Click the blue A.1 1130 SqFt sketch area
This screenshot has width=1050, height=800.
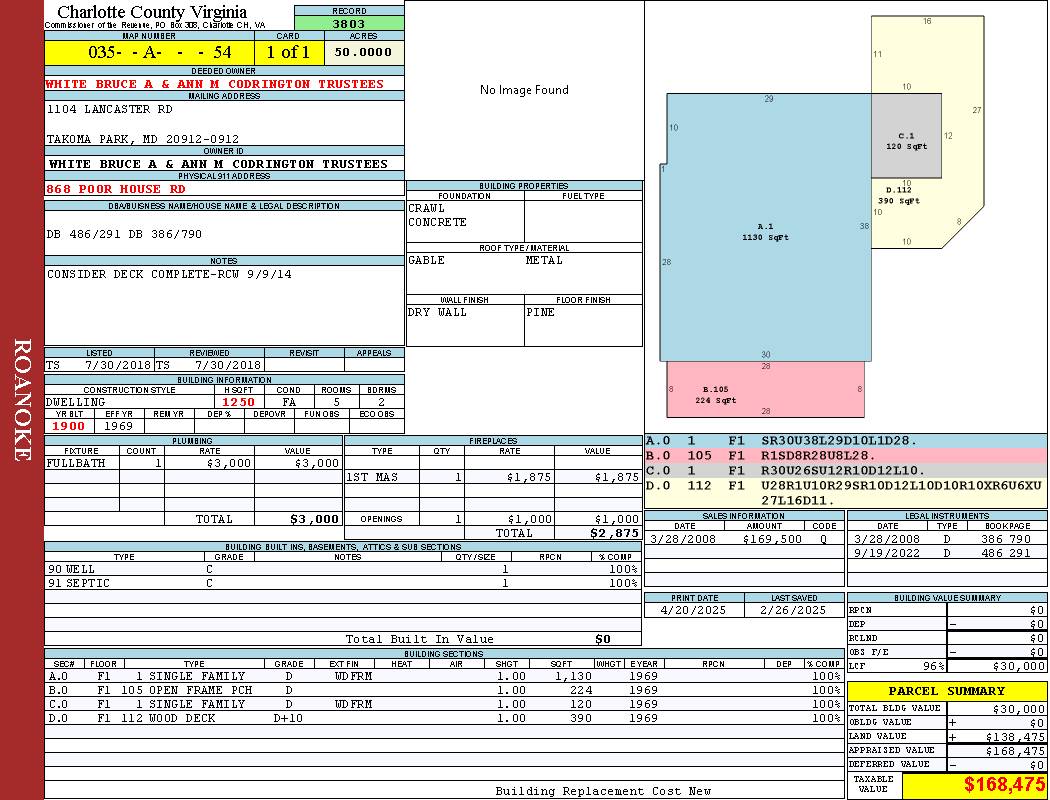[765, 228]
